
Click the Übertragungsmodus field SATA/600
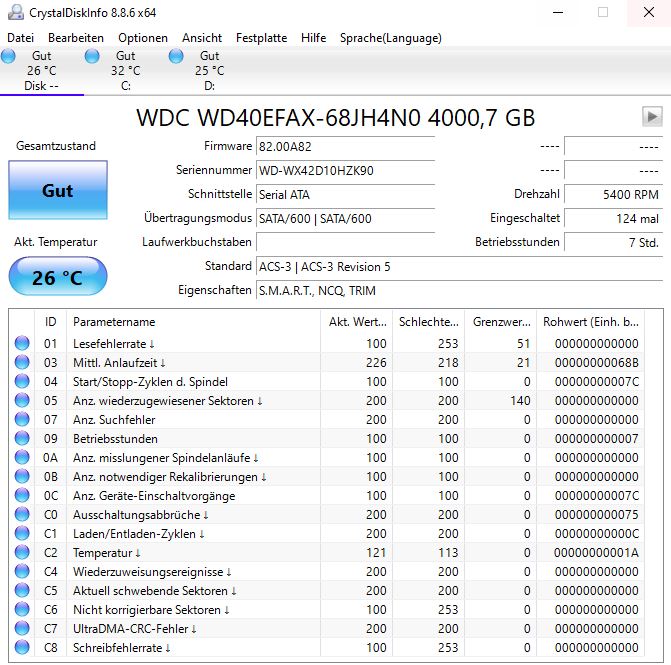coord(345,218)
